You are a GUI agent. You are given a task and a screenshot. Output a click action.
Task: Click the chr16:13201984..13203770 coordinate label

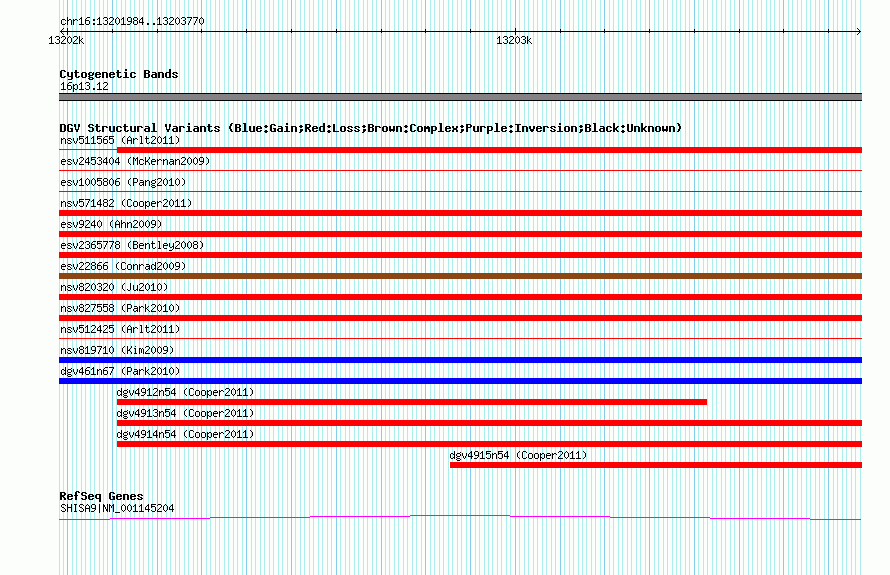point(132,21)
